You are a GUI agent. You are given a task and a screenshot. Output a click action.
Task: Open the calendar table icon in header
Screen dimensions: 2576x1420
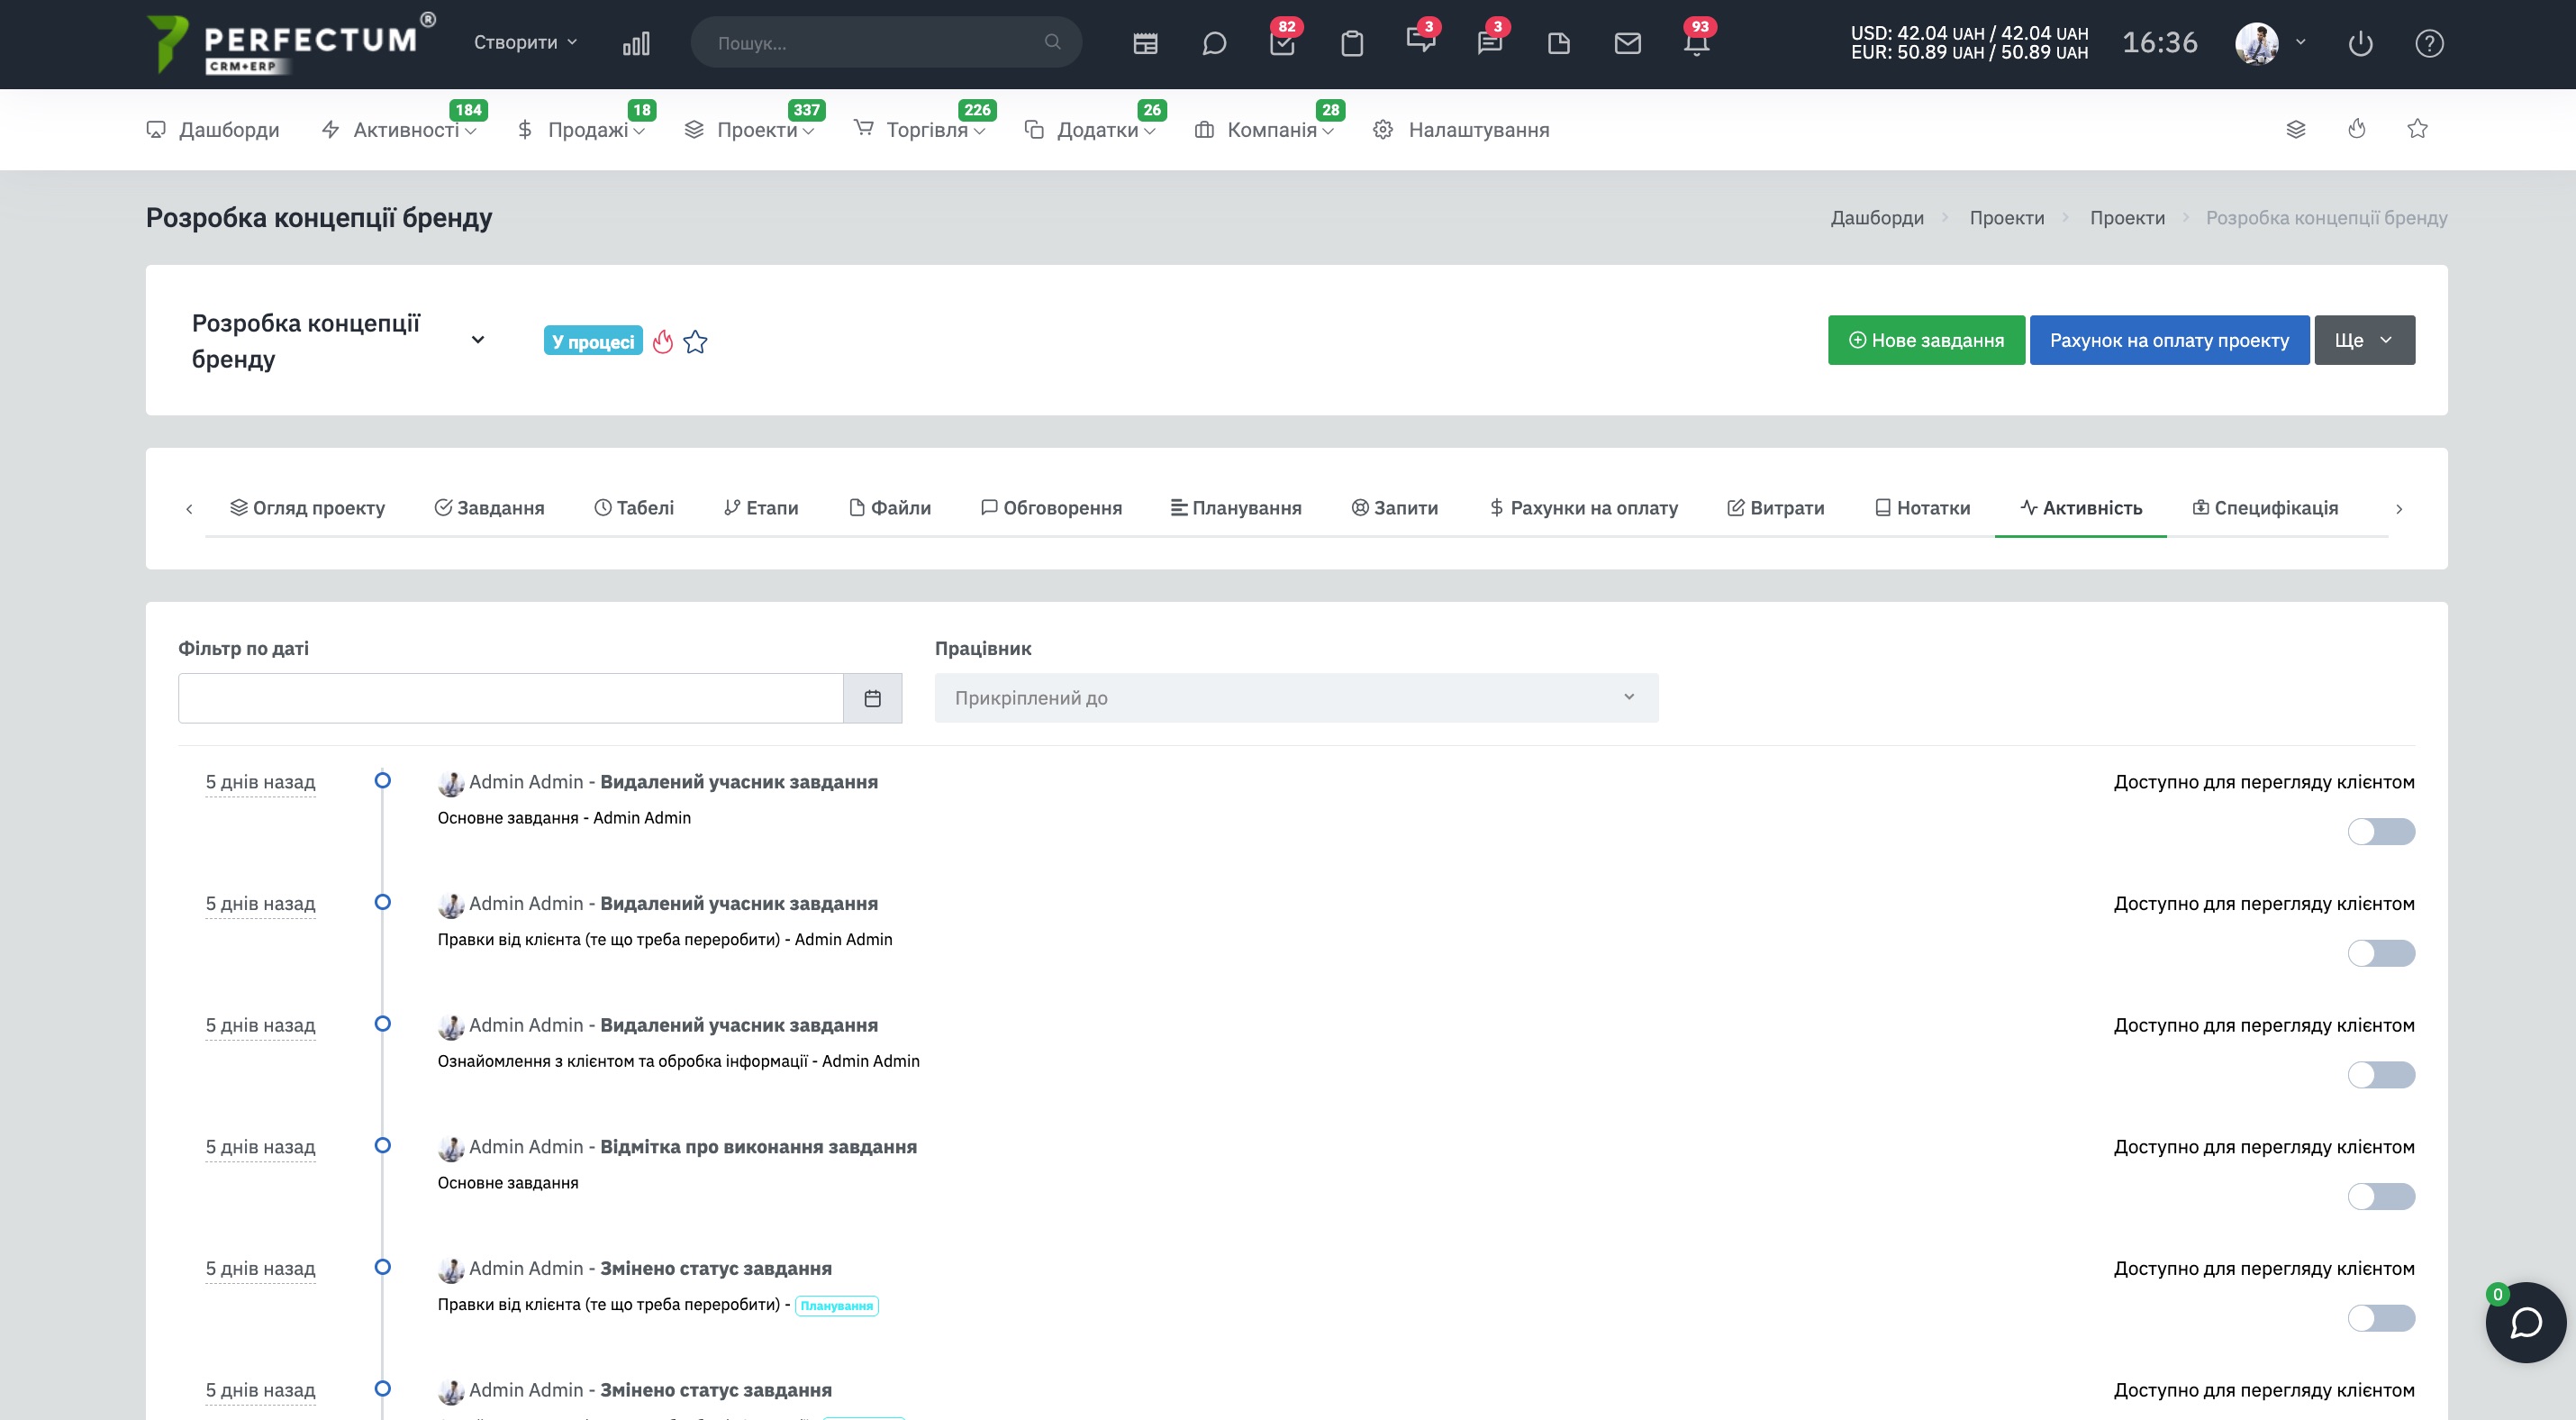click(1145, 43)
